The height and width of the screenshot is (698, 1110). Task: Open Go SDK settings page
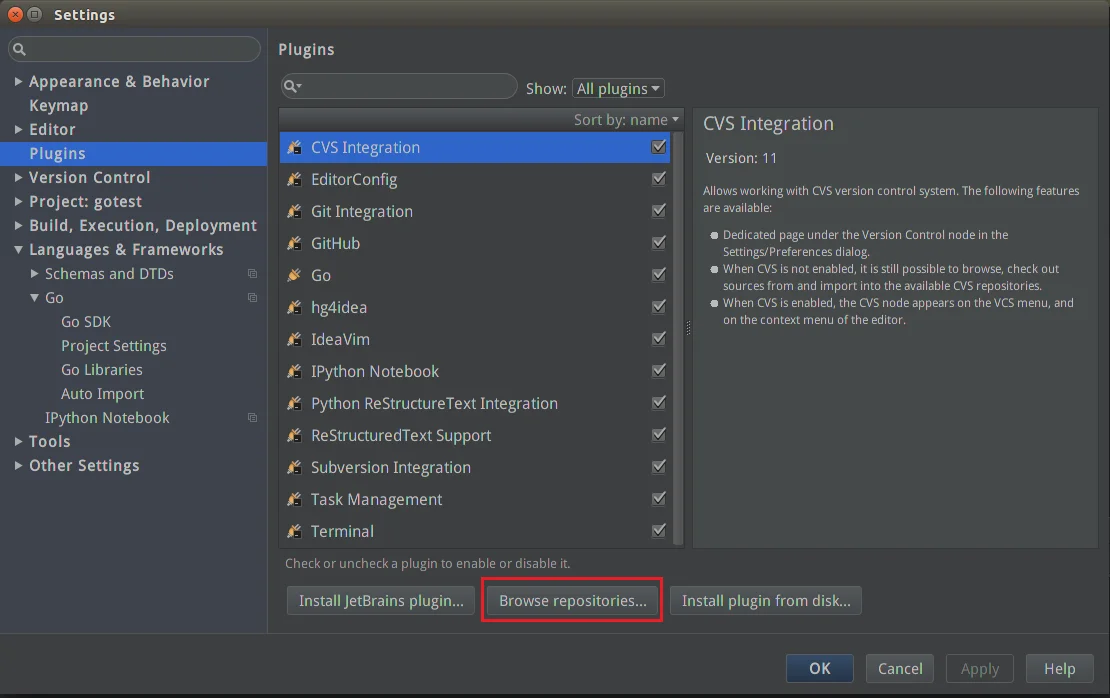(86, 321)
